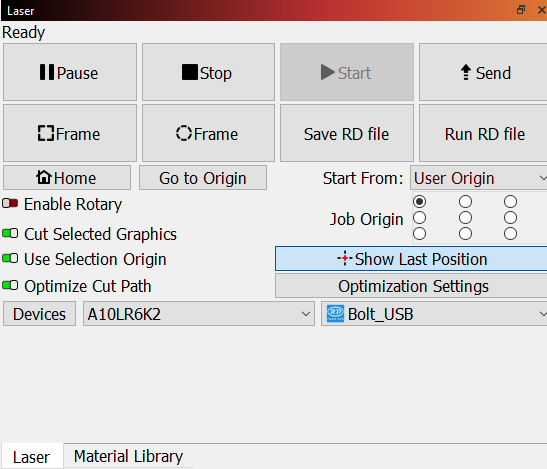This screenshot has width=547, height=469.
Task: Stop the running laser job
Action: (208, 72)
